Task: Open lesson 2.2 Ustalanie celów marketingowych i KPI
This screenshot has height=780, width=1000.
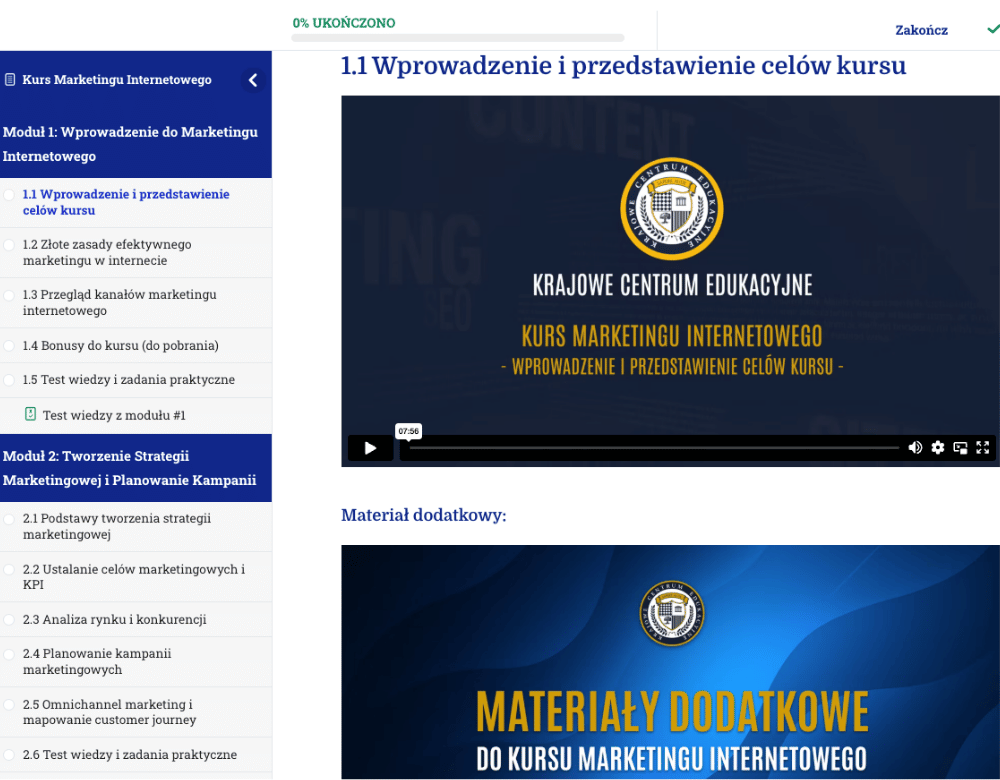Action: (136, 577)
